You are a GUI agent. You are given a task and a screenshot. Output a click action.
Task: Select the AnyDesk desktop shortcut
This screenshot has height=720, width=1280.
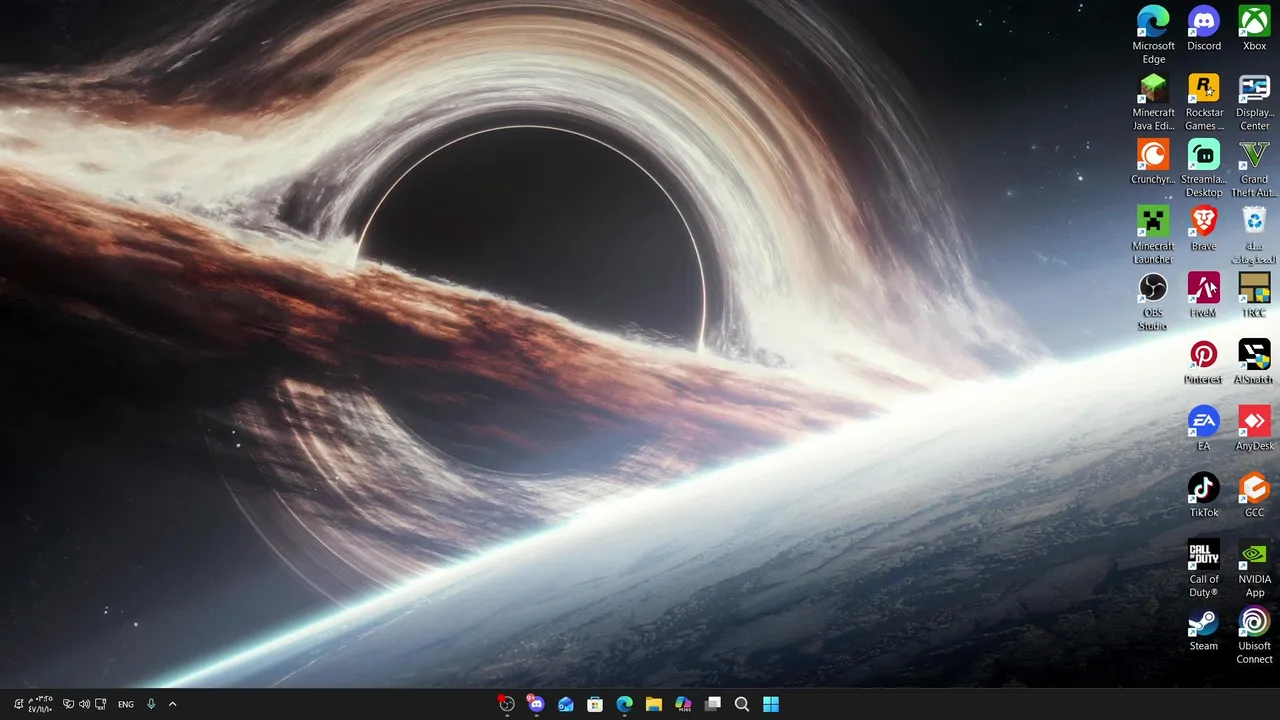click(1254, 428)
